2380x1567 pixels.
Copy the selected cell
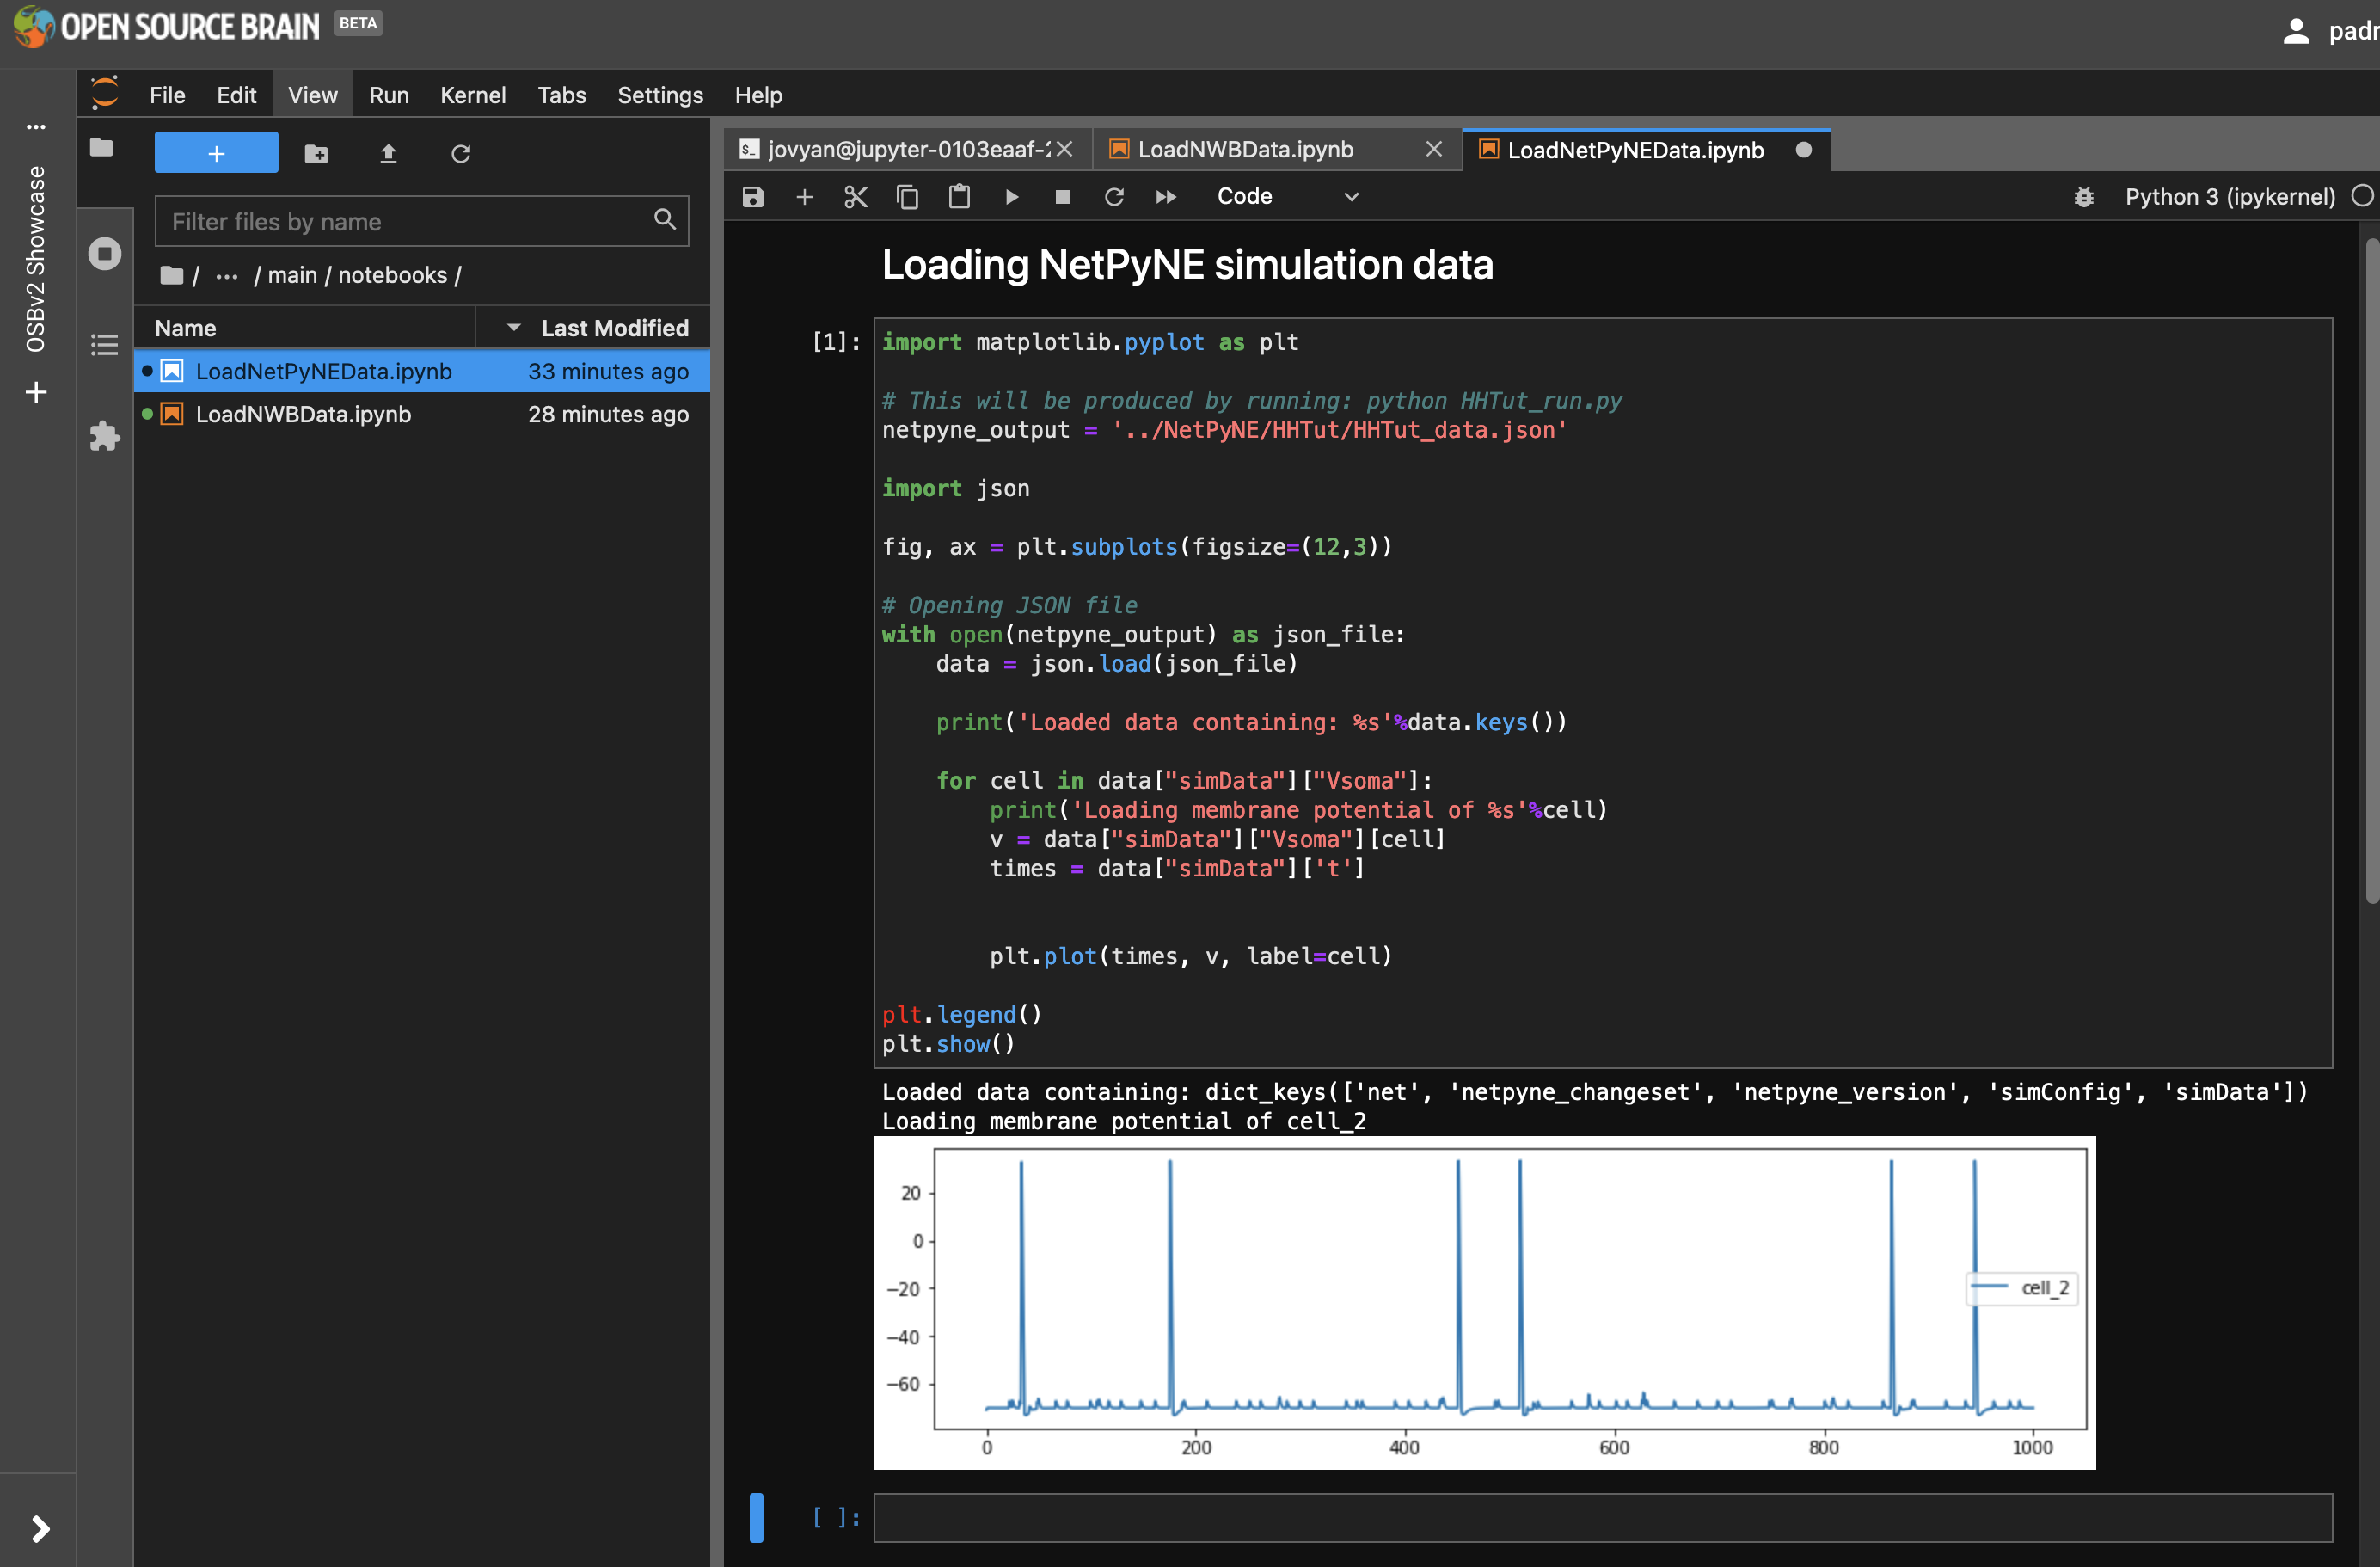pyautogui.click(x=907, y=197)
